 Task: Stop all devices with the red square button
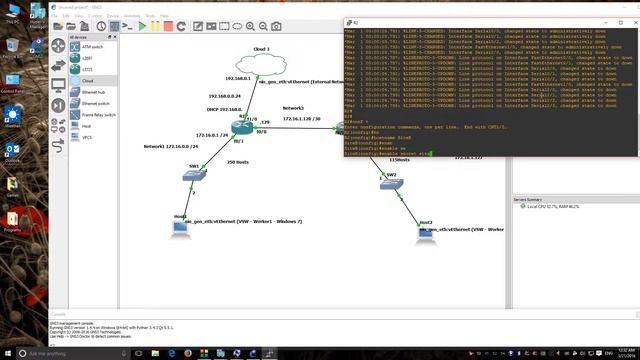168,27
